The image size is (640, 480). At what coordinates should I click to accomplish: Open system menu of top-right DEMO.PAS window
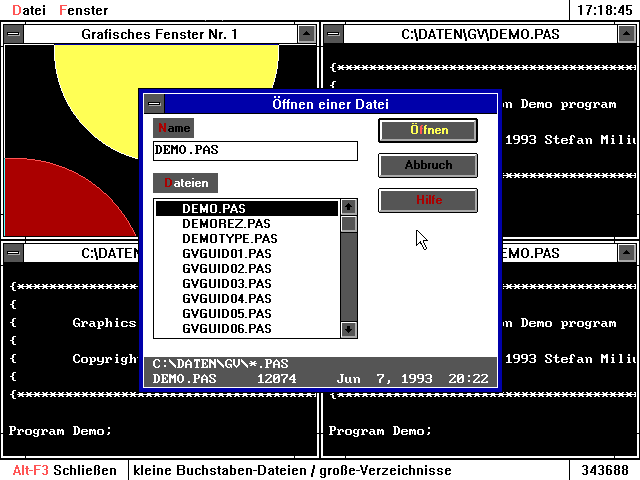point(333,34)
